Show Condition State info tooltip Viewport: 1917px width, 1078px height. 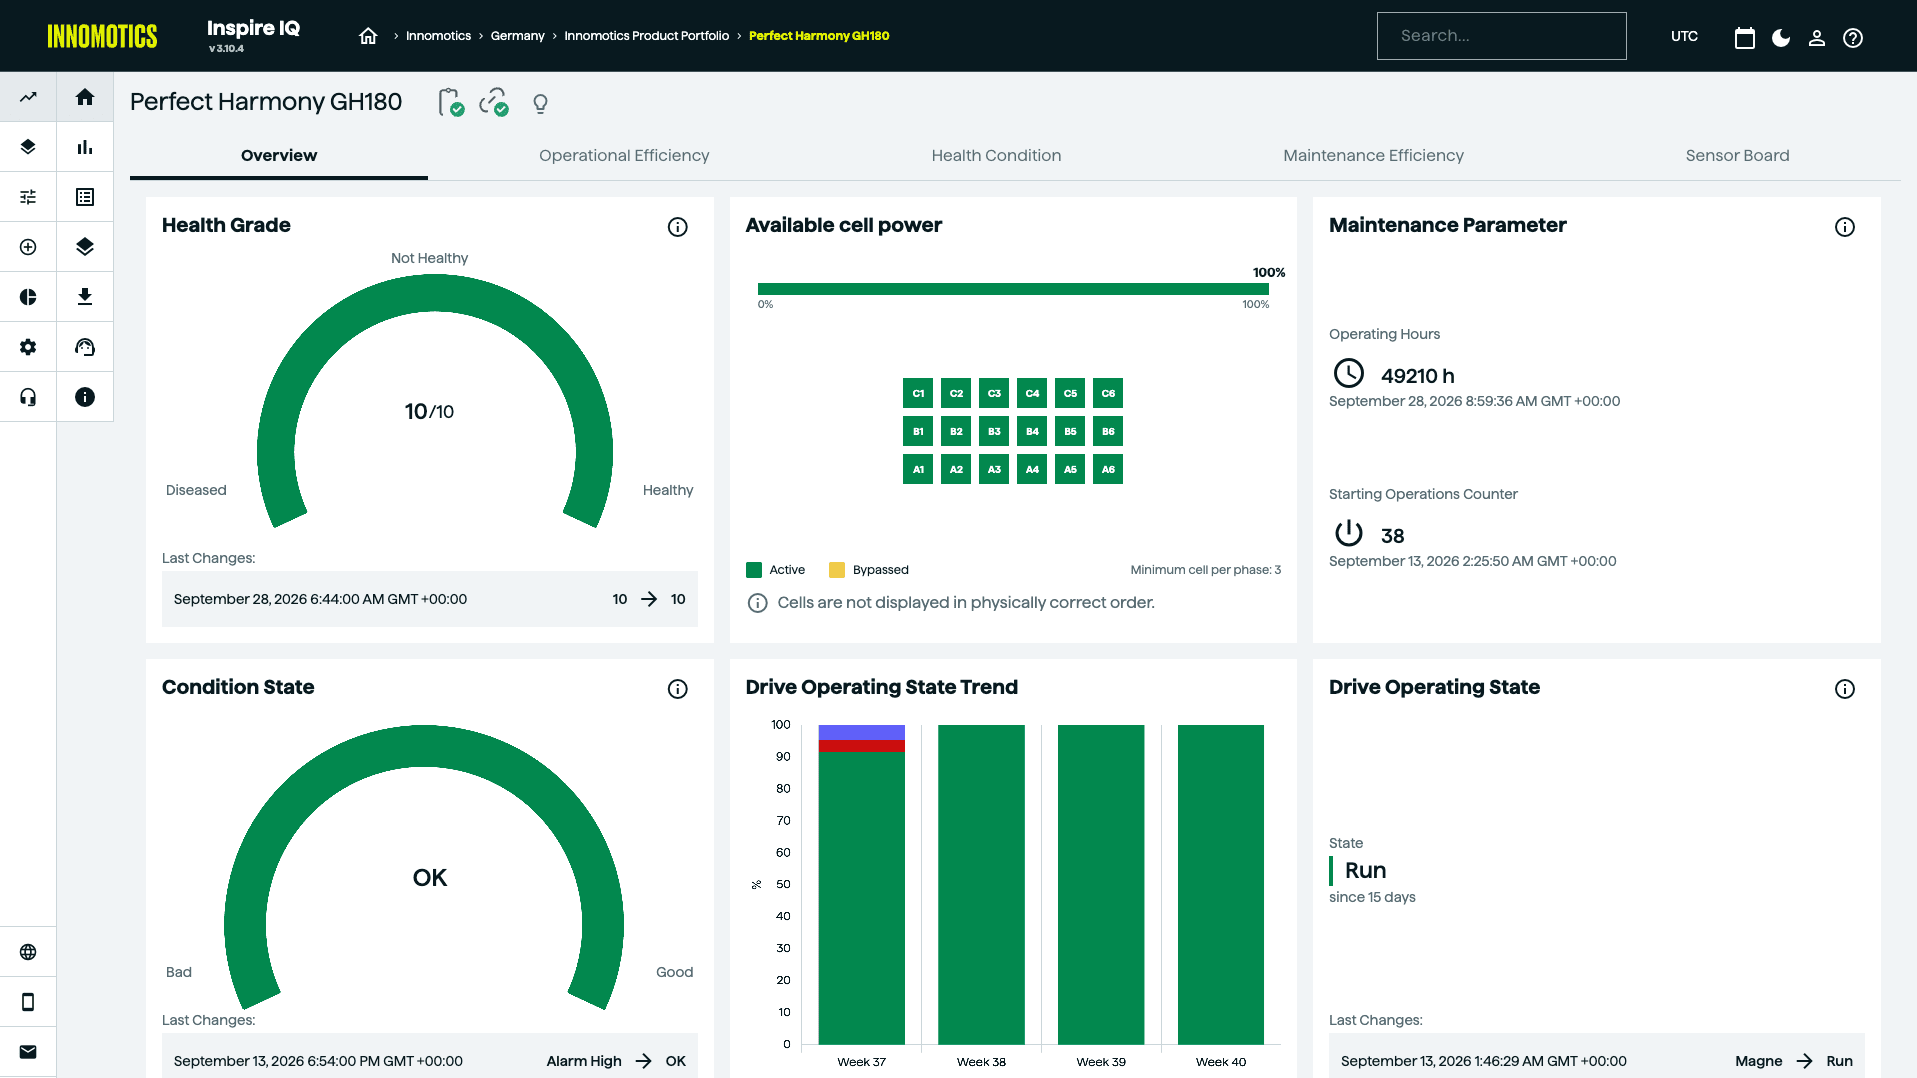(x=677, y=689)
